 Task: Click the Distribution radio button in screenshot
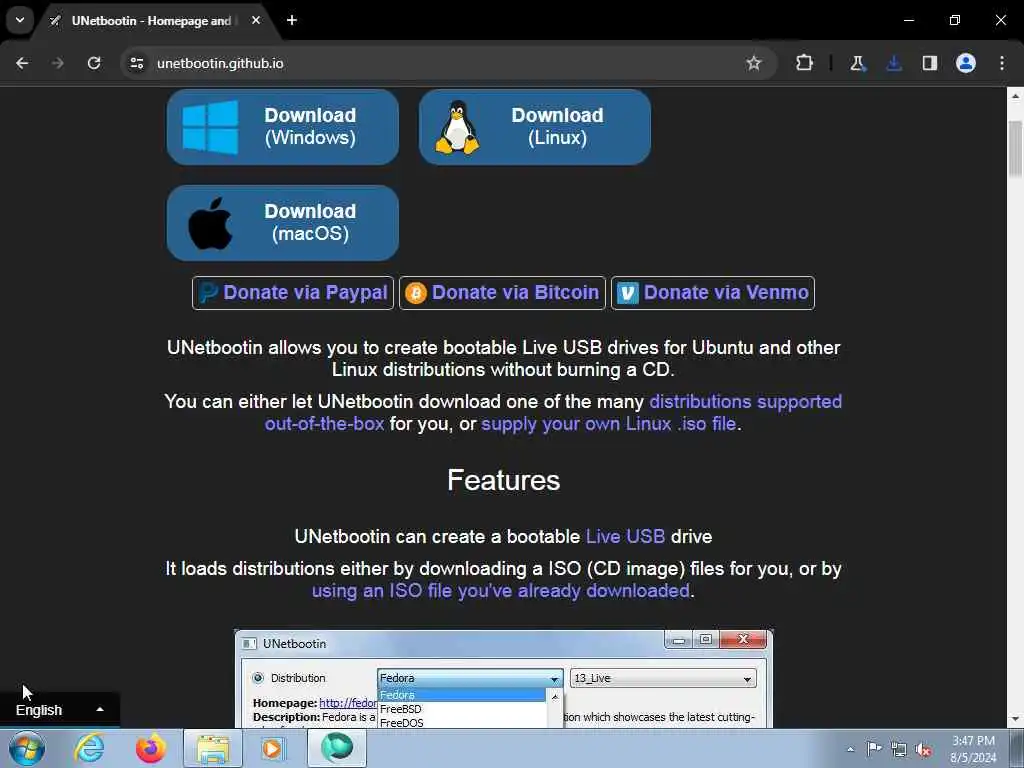(258, 678)
